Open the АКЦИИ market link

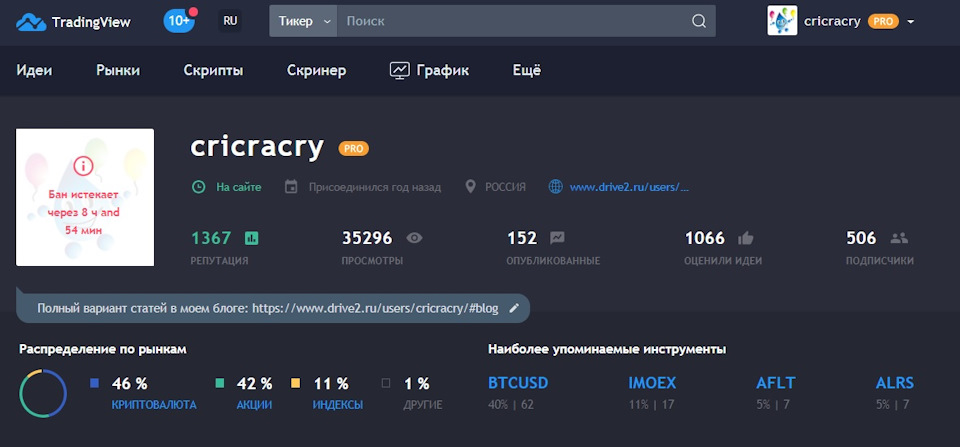click(x=254, y=405)
